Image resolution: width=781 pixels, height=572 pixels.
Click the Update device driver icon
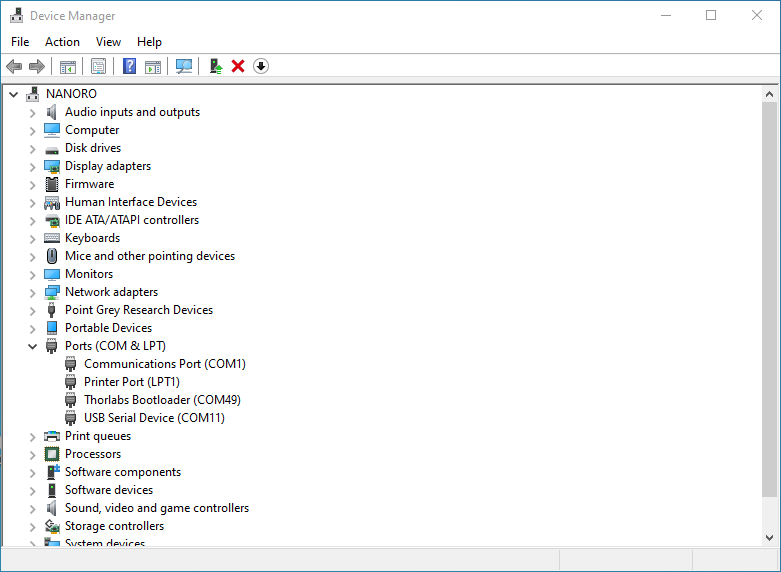pyautogui.click(x=215, y=66)
